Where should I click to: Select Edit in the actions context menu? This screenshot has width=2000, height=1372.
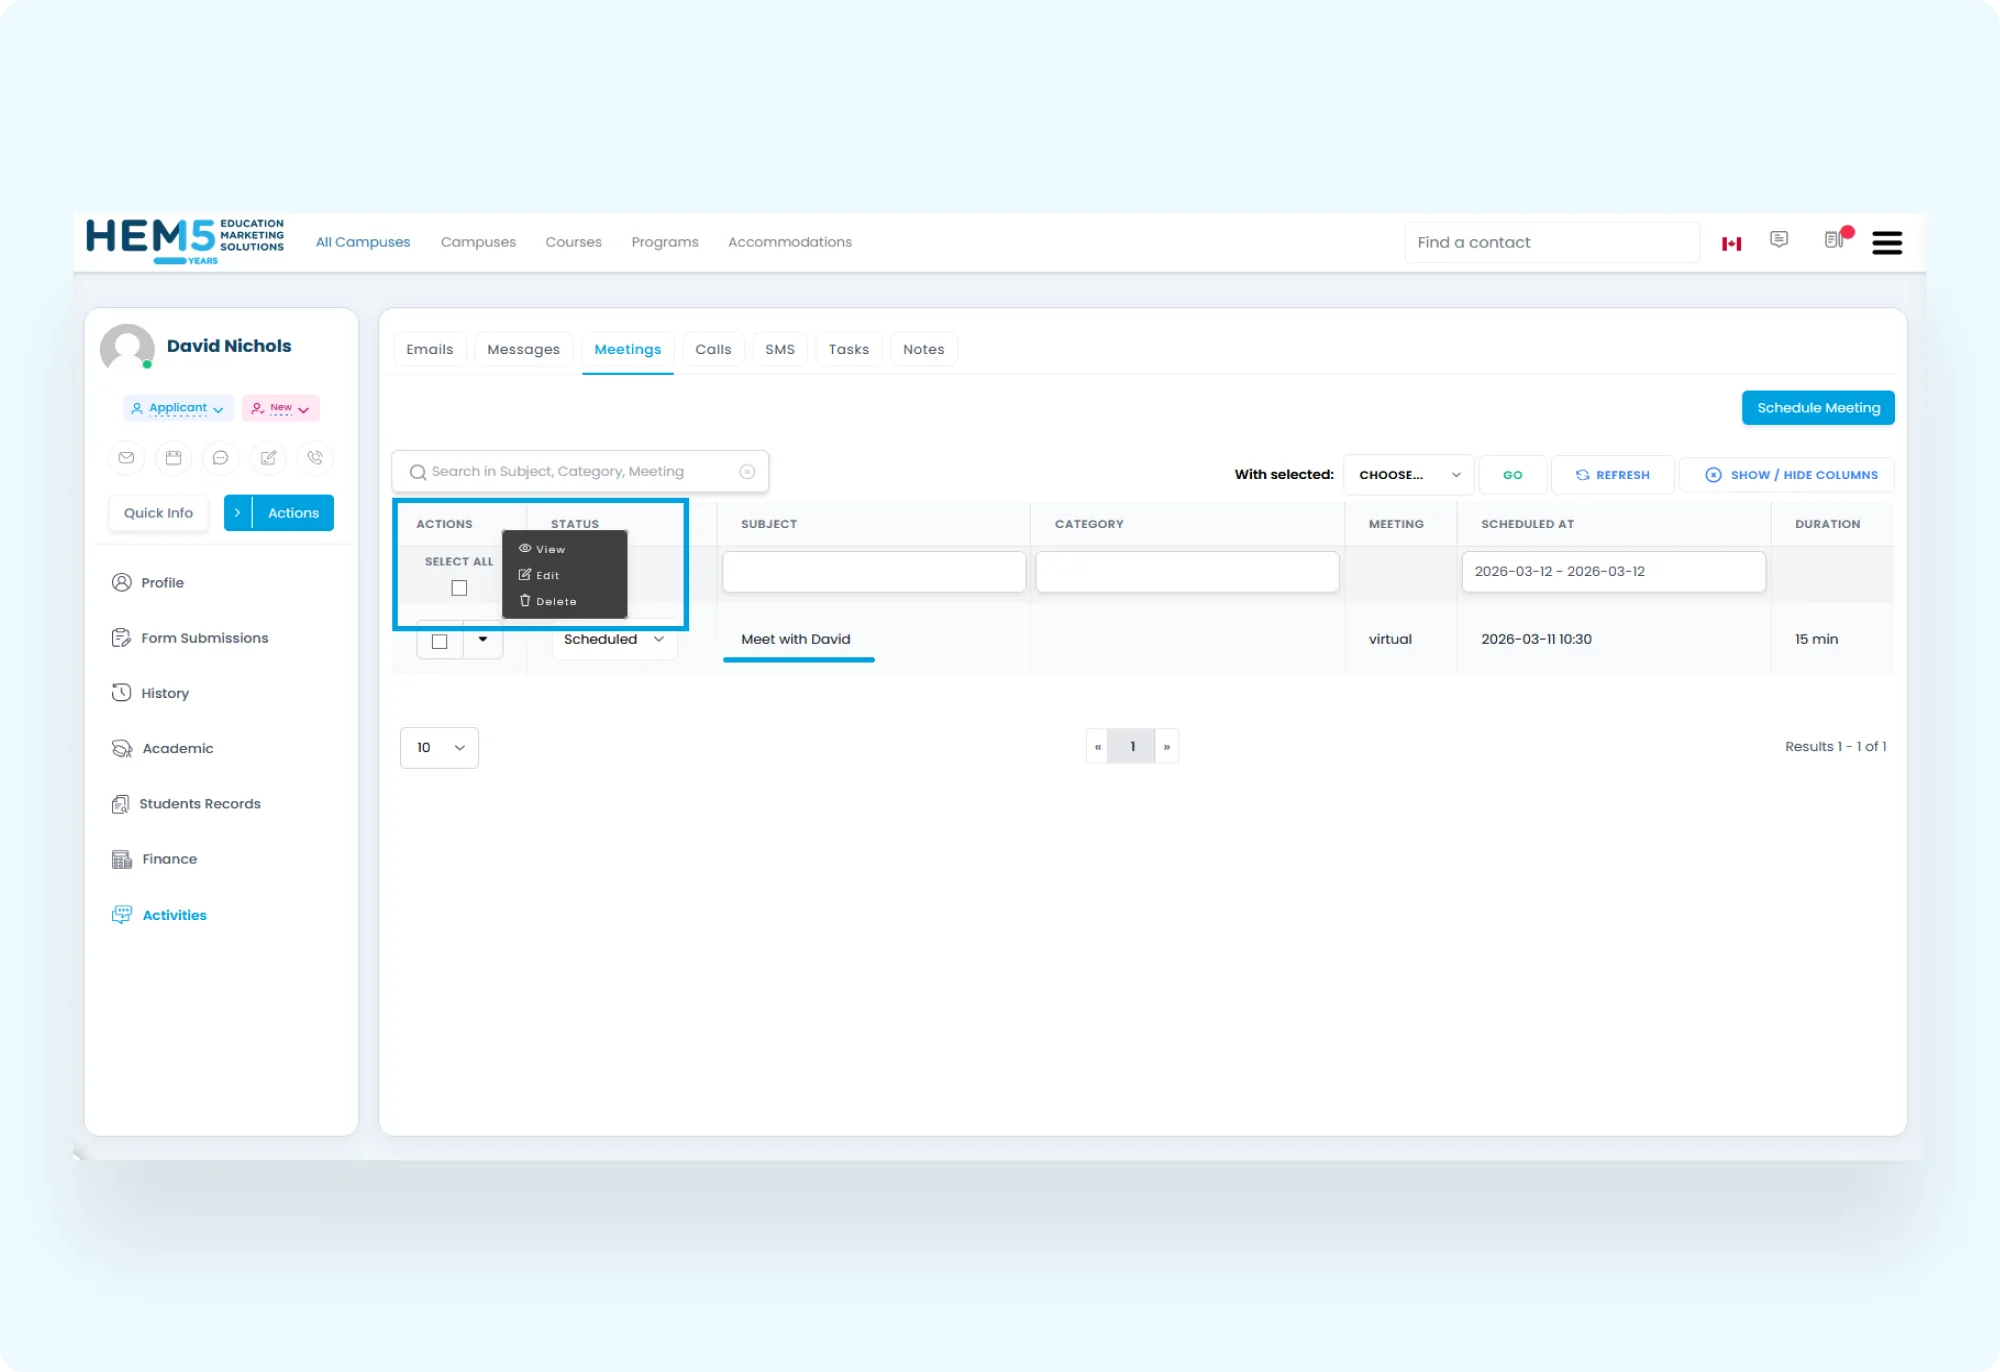(546, 574)
